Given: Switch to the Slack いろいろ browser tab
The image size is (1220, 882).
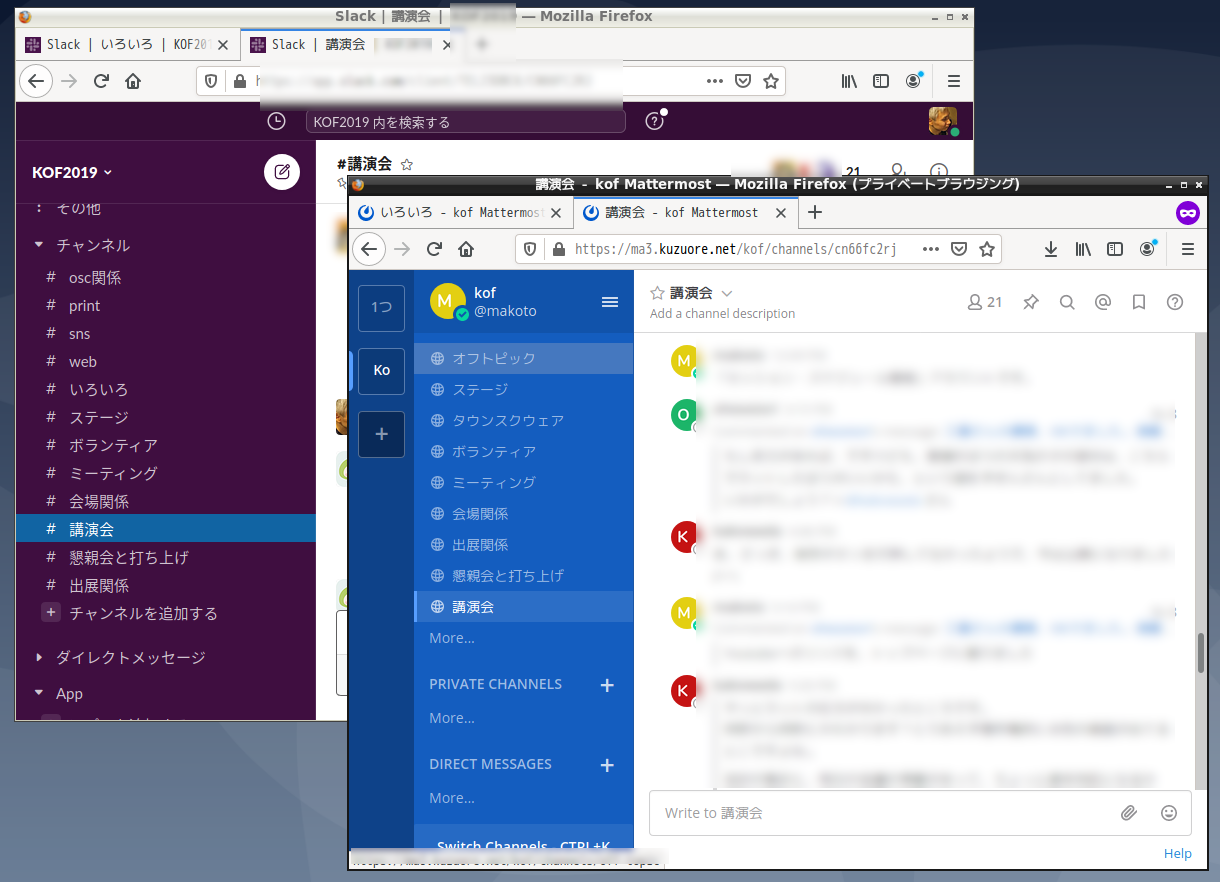Looking at the screenshot, I should tap(129, 44).
